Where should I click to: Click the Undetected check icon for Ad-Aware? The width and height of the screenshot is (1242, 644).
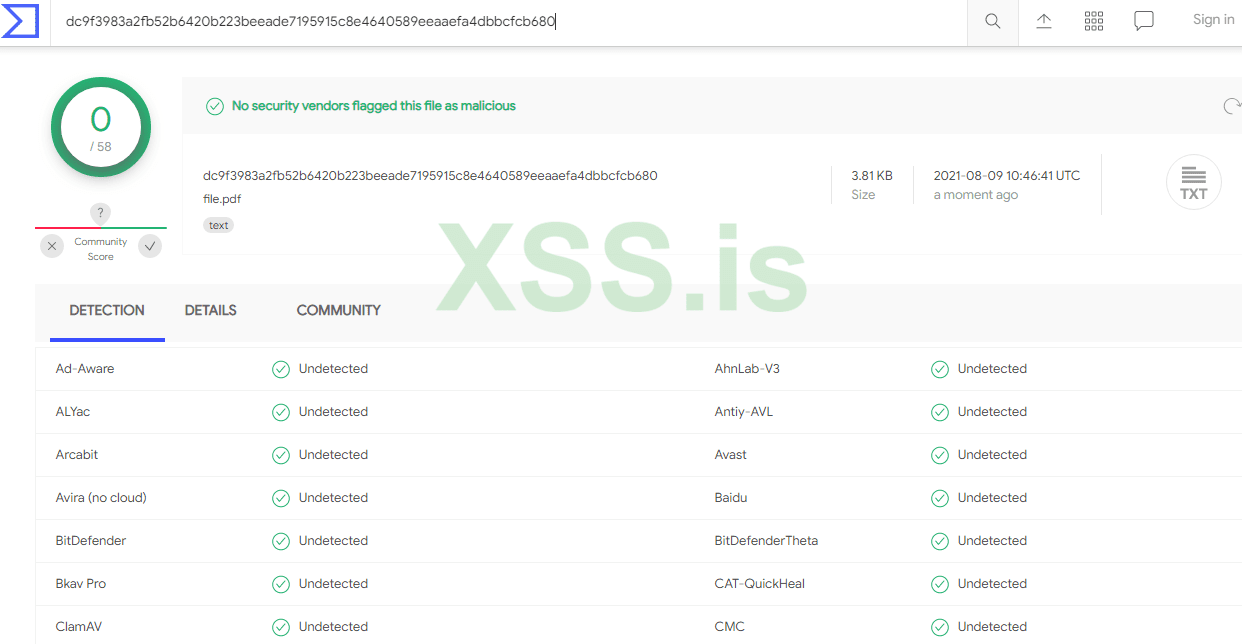pos(281,370)
